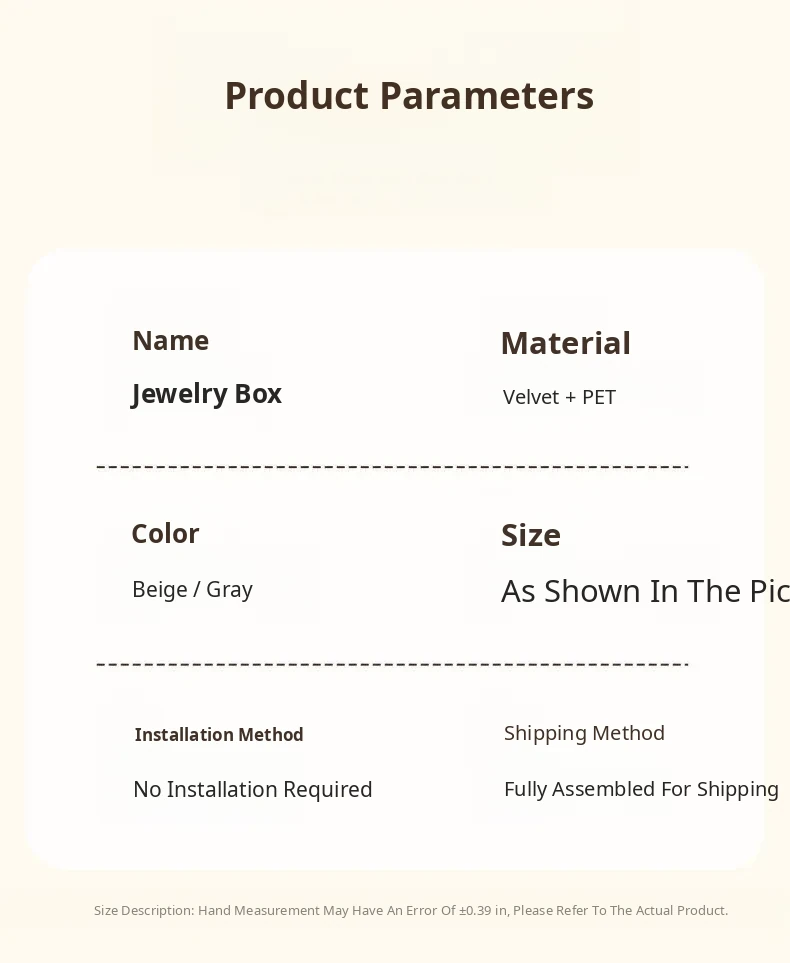The image size is (790, 963).
Task: Click the dashed divider below Beige / Gray
Action: point(392,664)
